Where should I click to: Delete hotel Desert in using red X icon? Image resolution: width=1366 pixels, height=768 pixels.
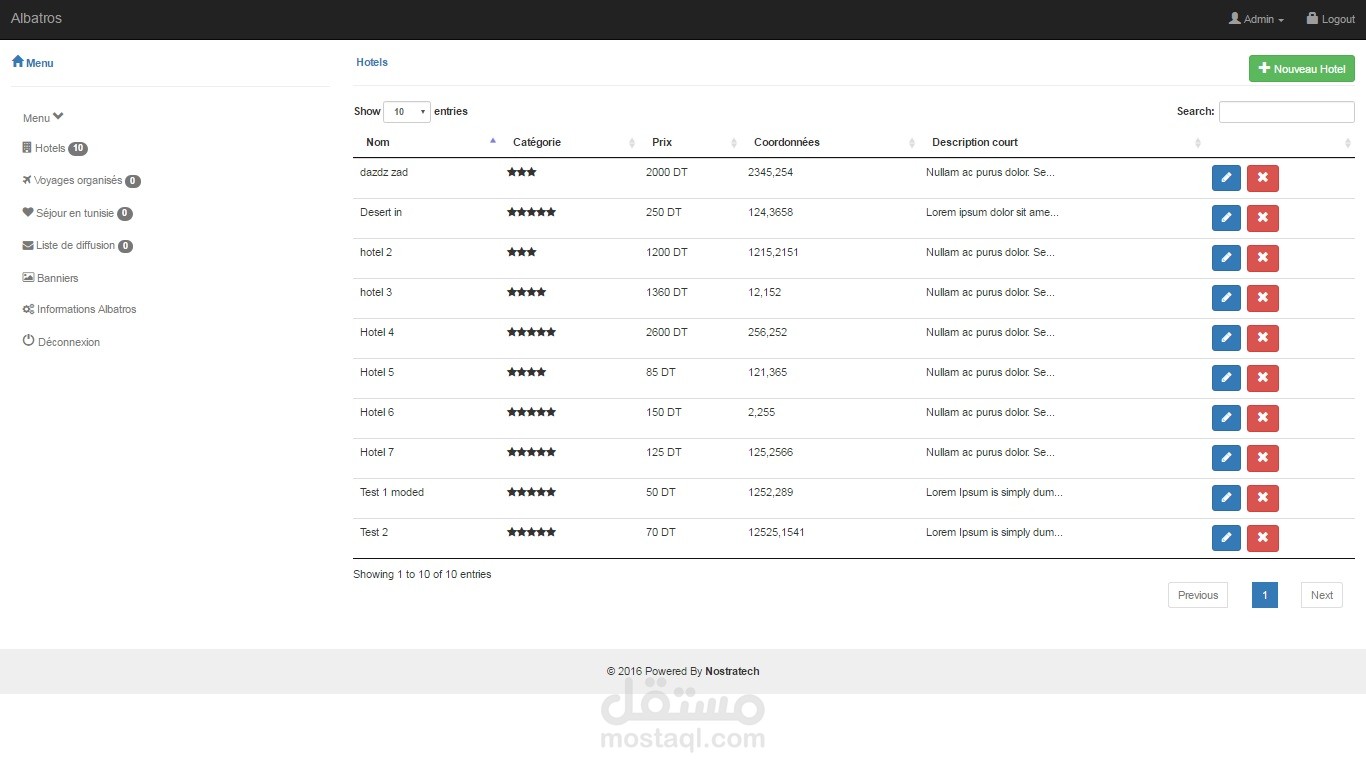click(1262, 218)
